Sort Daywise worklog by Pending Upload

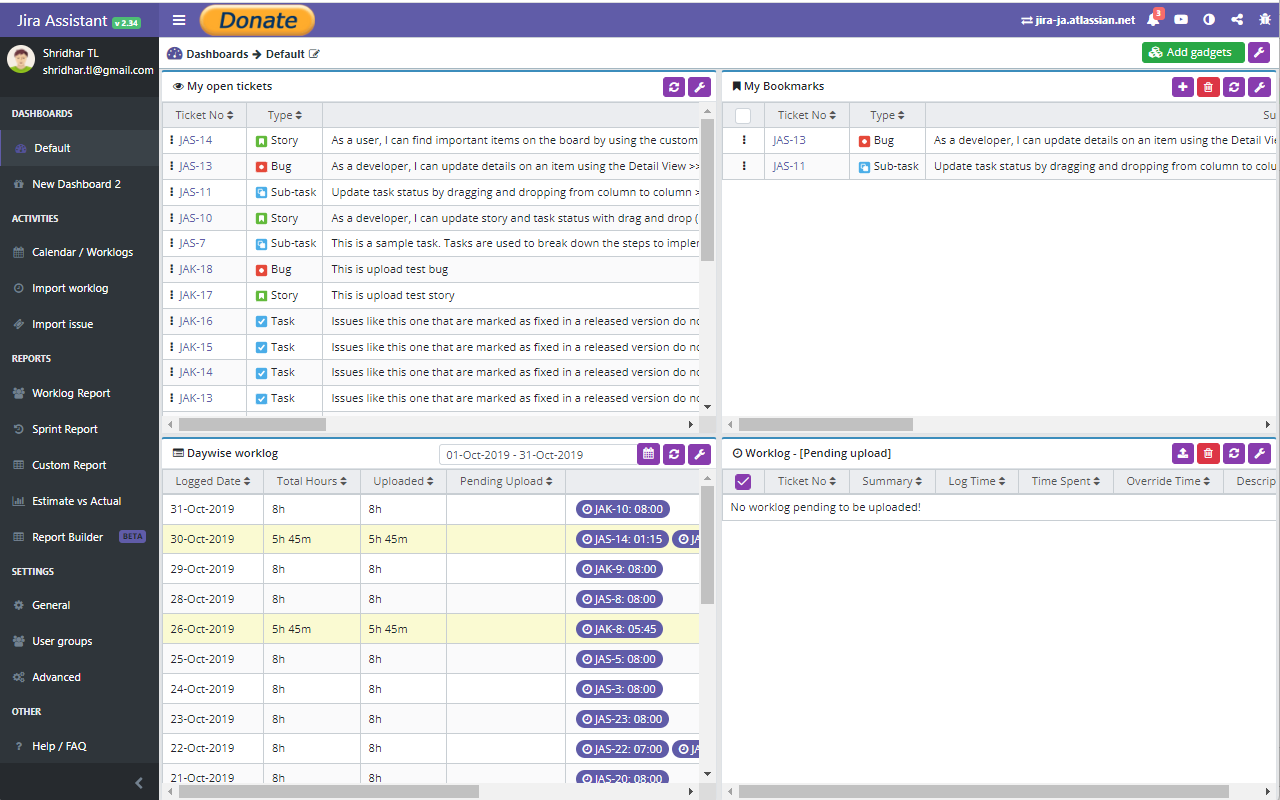tap(506, 482)
